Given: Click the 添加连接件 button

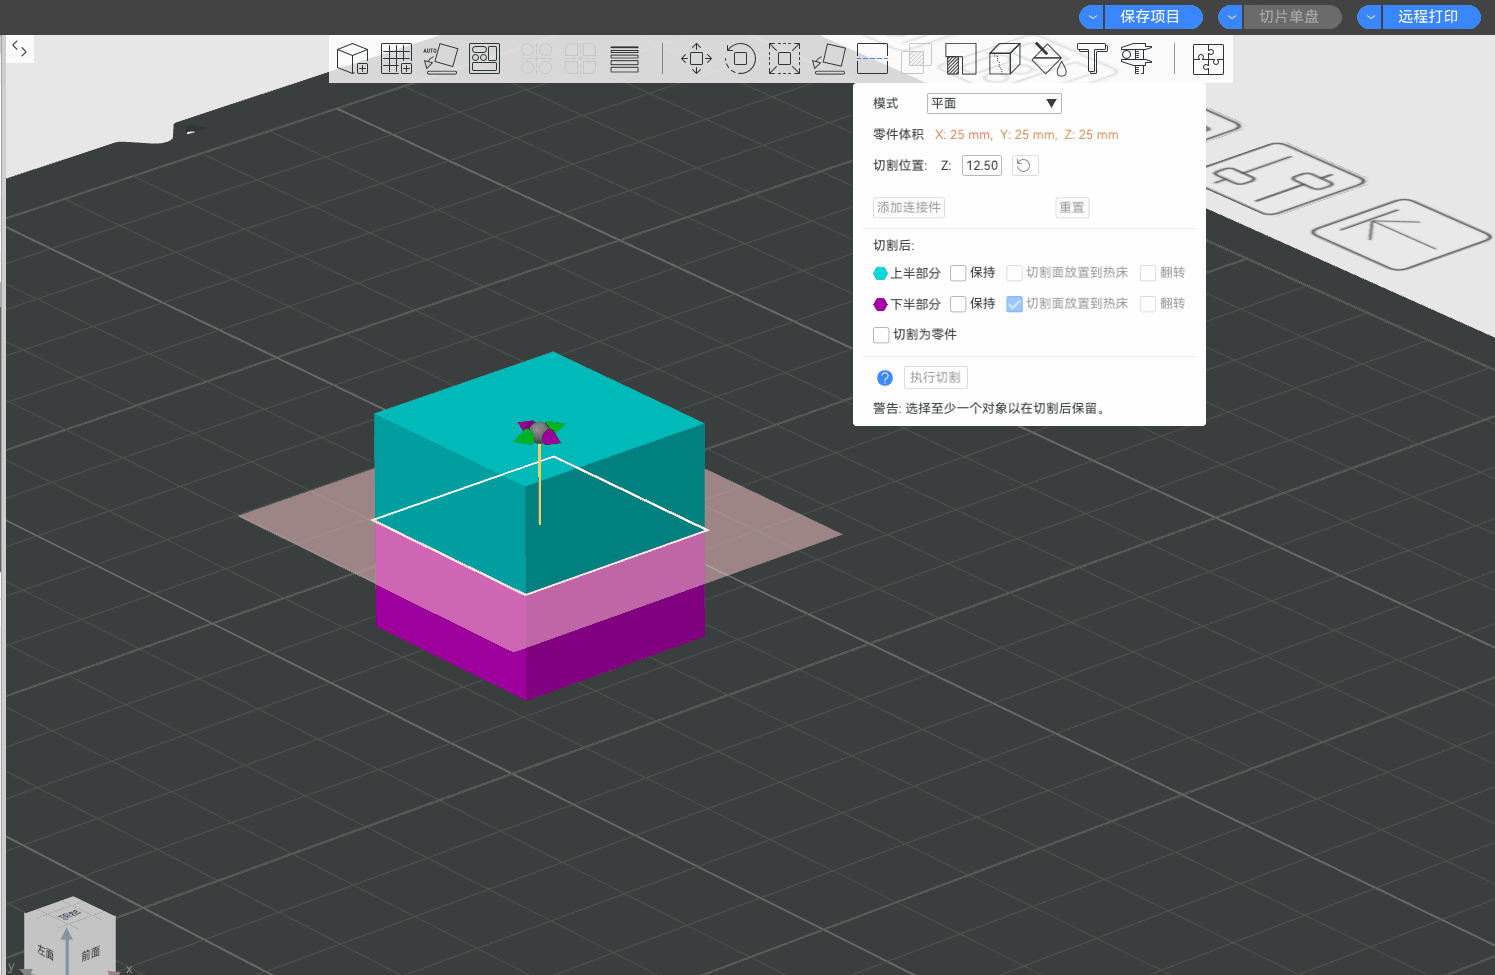Looking at the screenshot, I should pyautogui.click(x=909, y=208).
